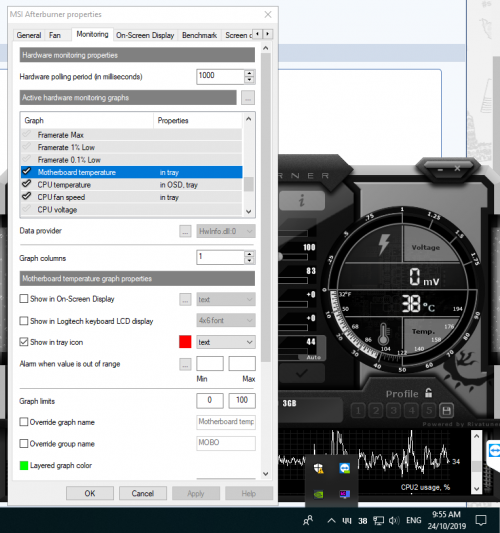Click ellipsis button beside Active hardware monitoring graphs
The height and width of the screenshot is (533, 500).
(248, 98)
